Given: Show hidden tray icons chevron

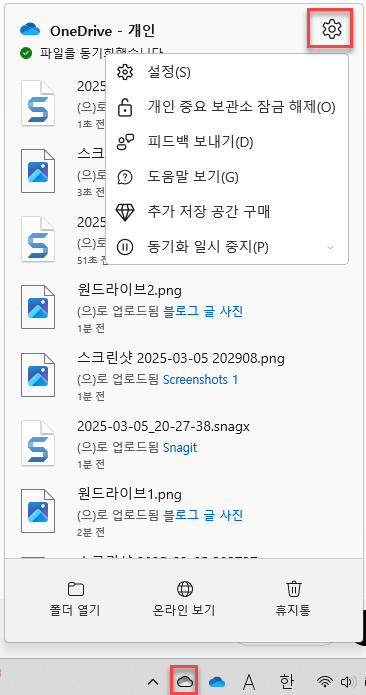Looking at the screenshot, I should [153, 682].
